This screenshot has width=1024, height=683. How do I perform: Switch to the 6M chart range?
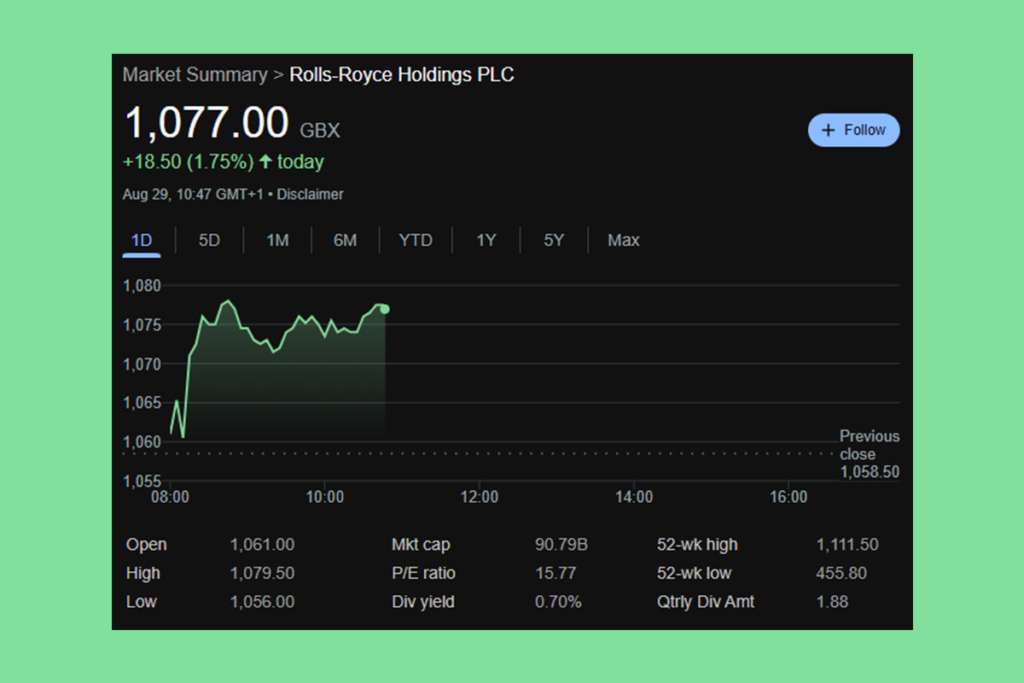(x=345, y=240)
